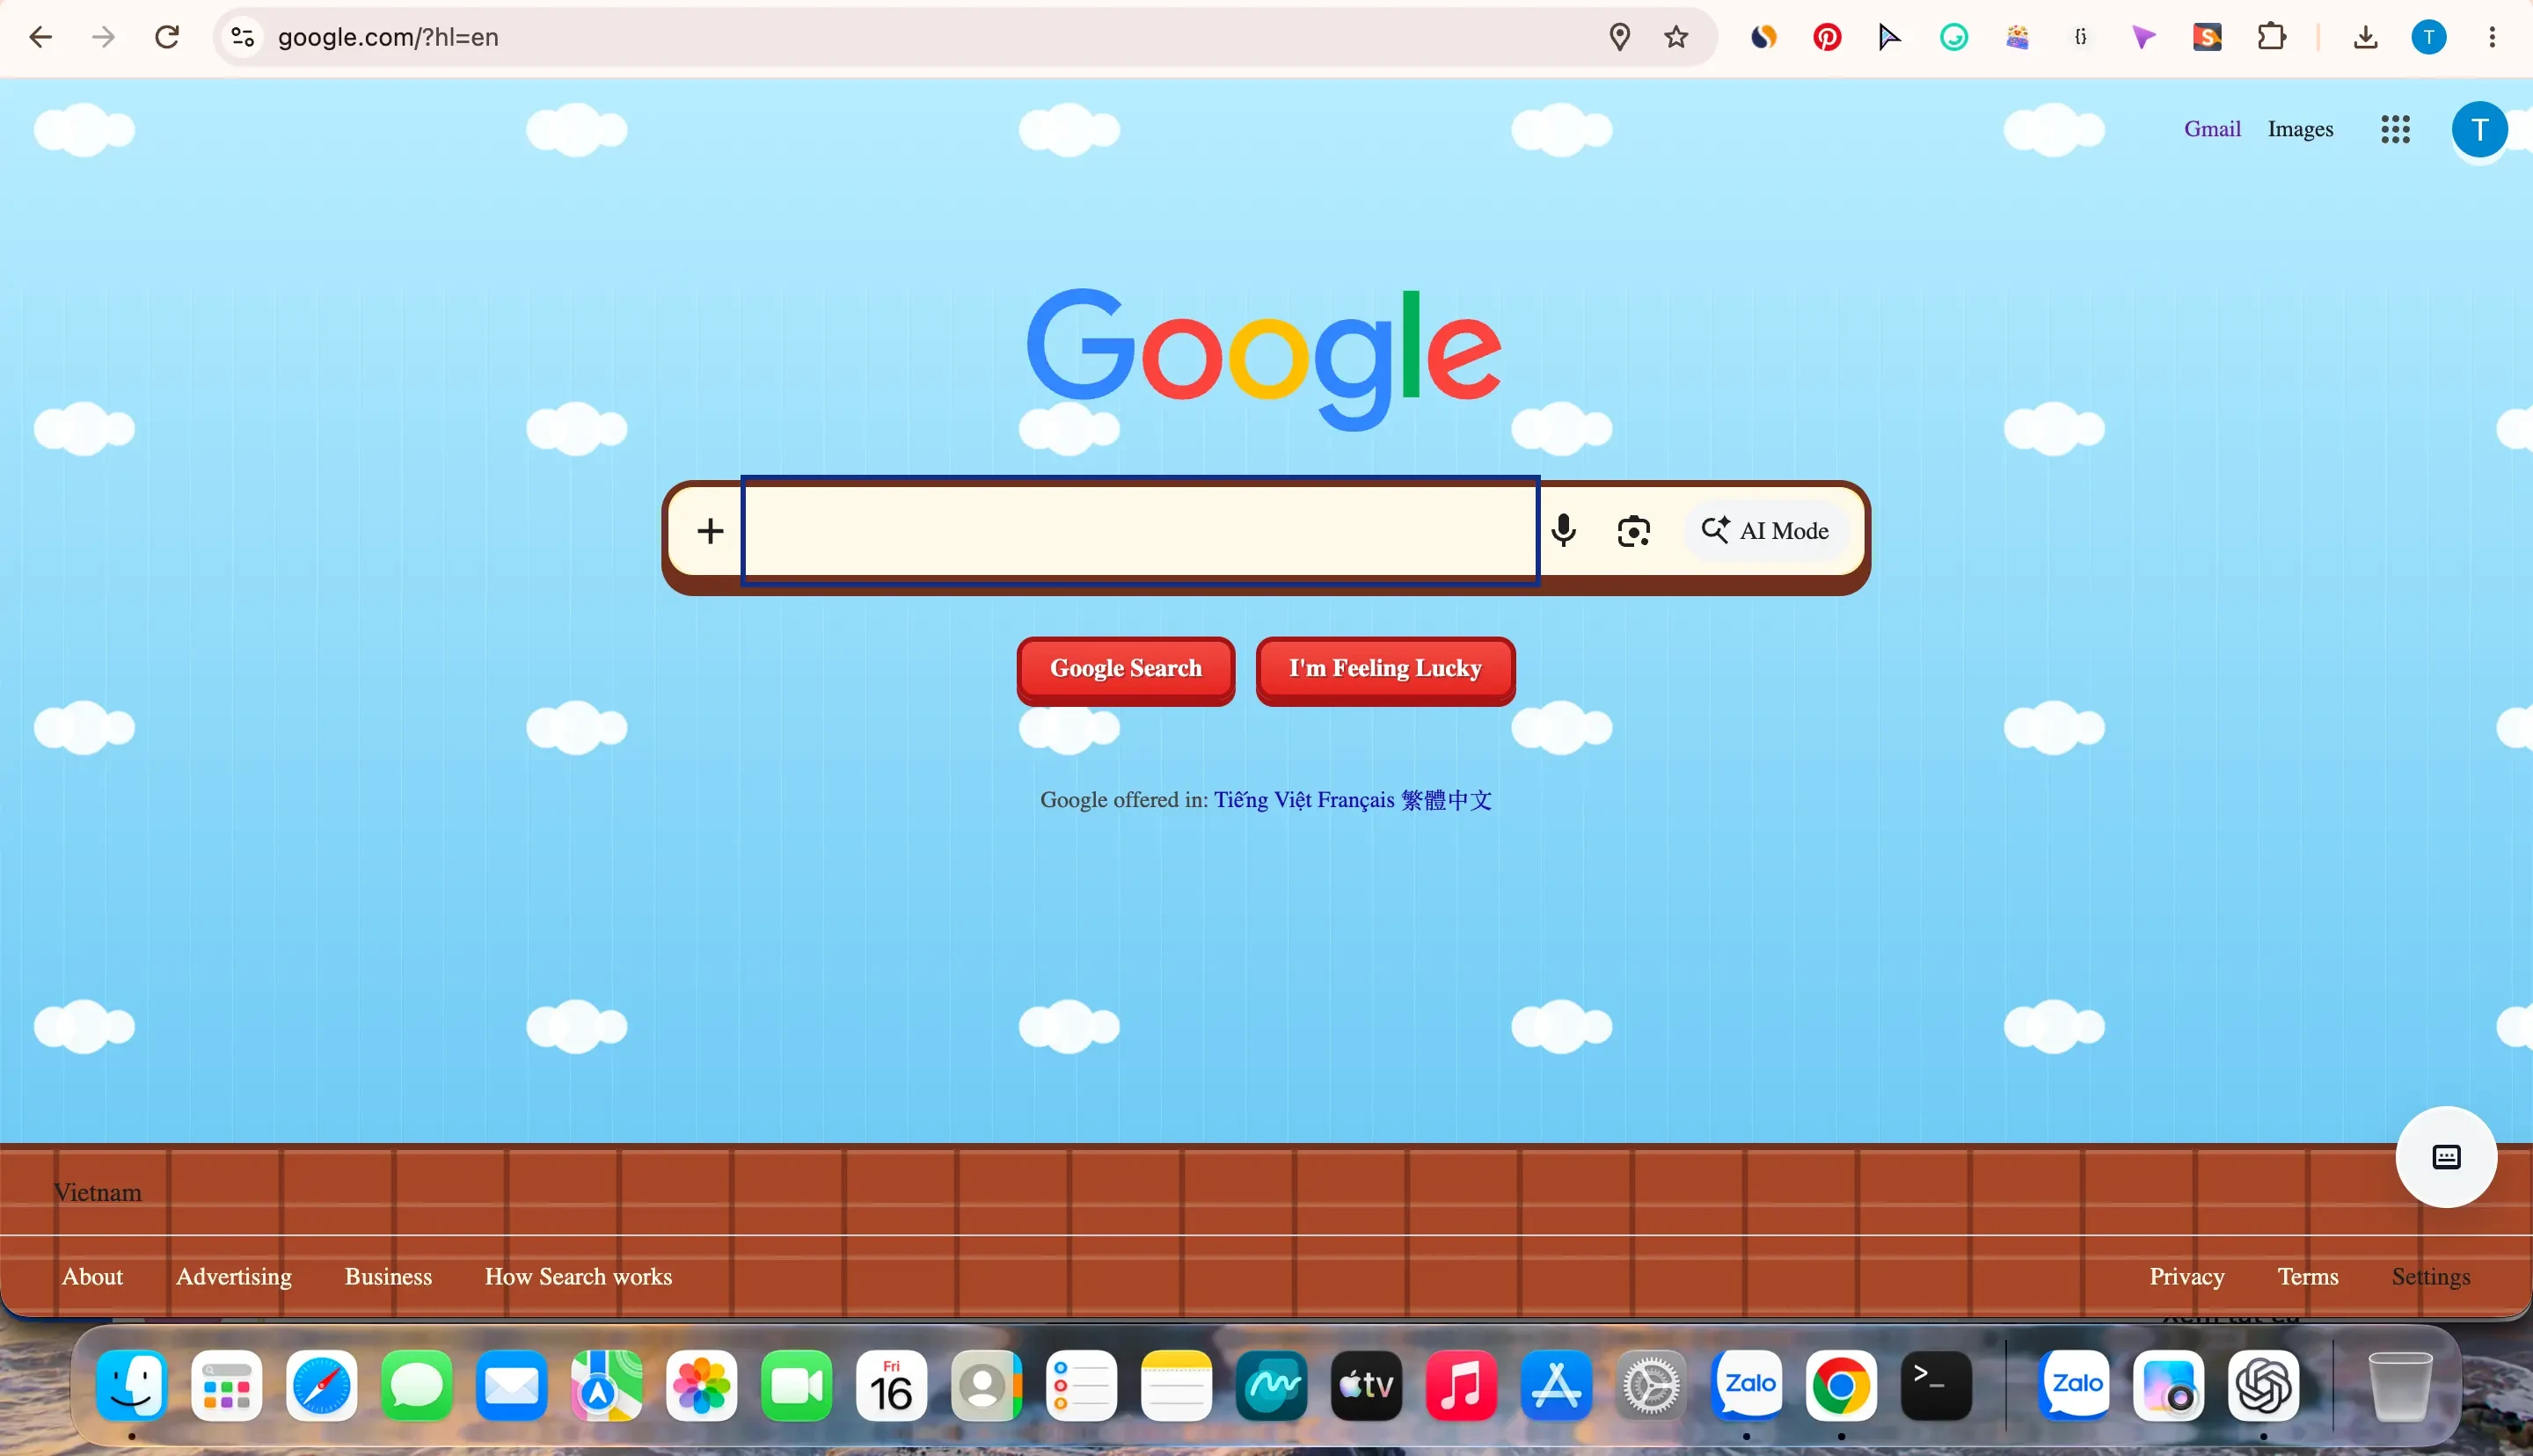The width and height of the screenshot is (2533, 1456).
Task: Open Google account T avatar on page
Action: click(2479, 129)
